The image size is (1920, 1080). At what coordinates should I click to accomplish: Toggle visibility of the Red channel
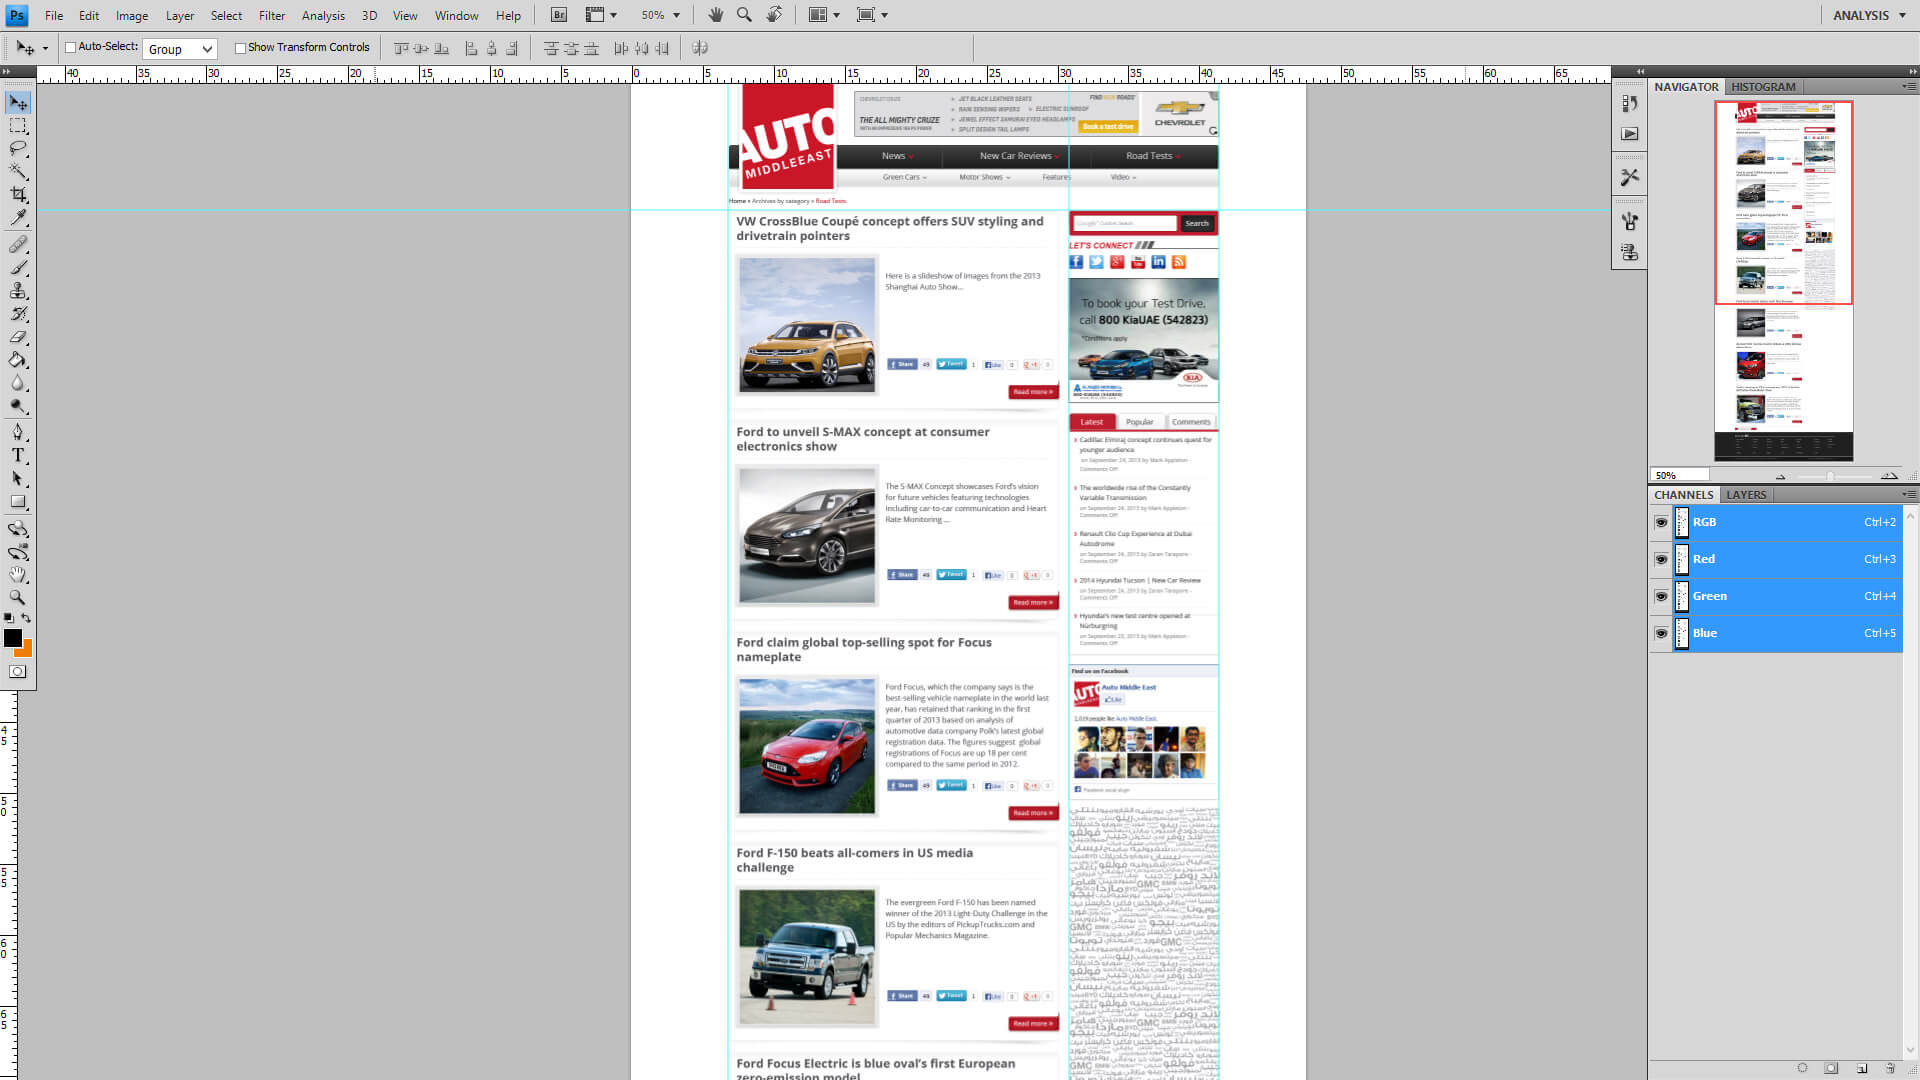pos(1661,559)
